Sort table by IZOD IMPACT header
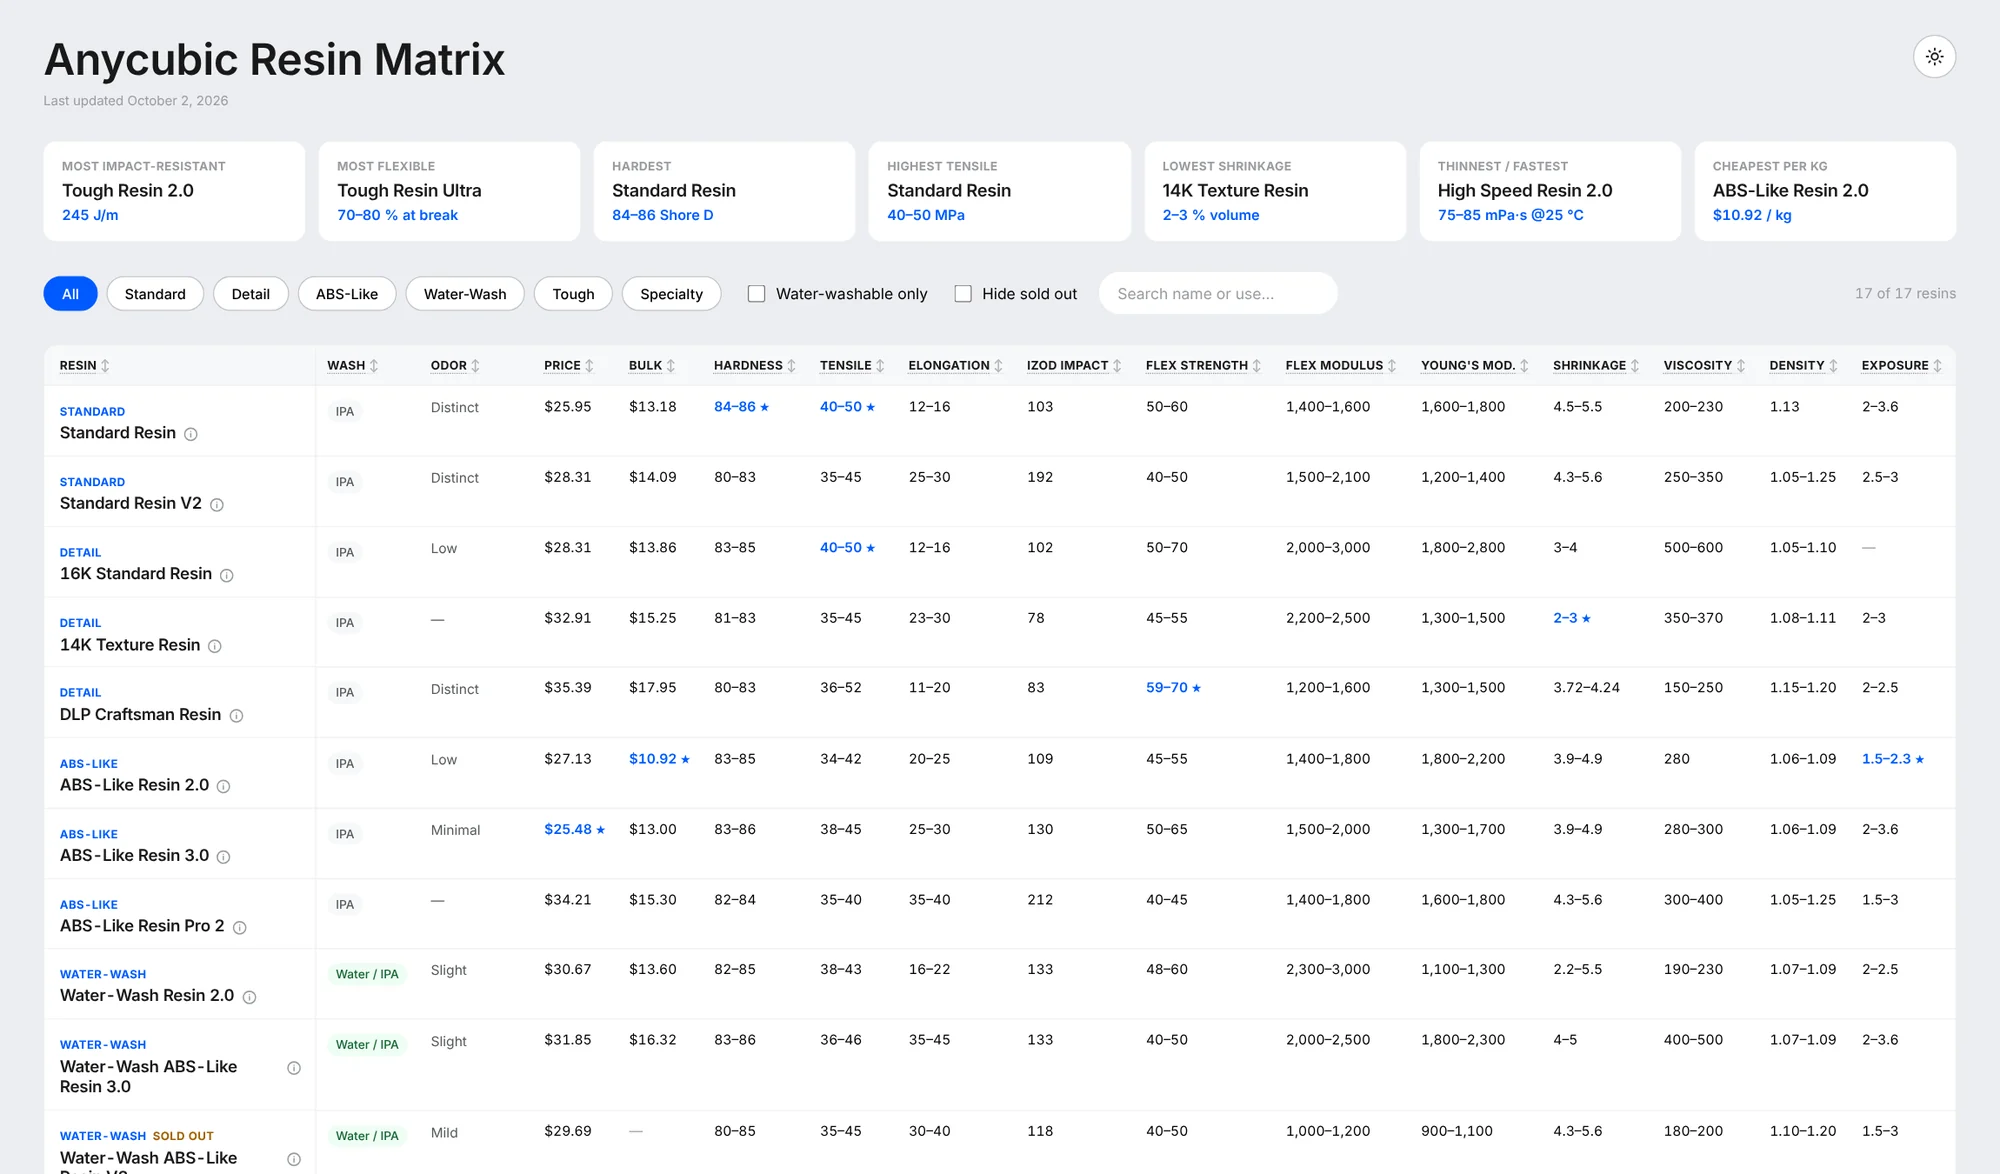 1074,366
